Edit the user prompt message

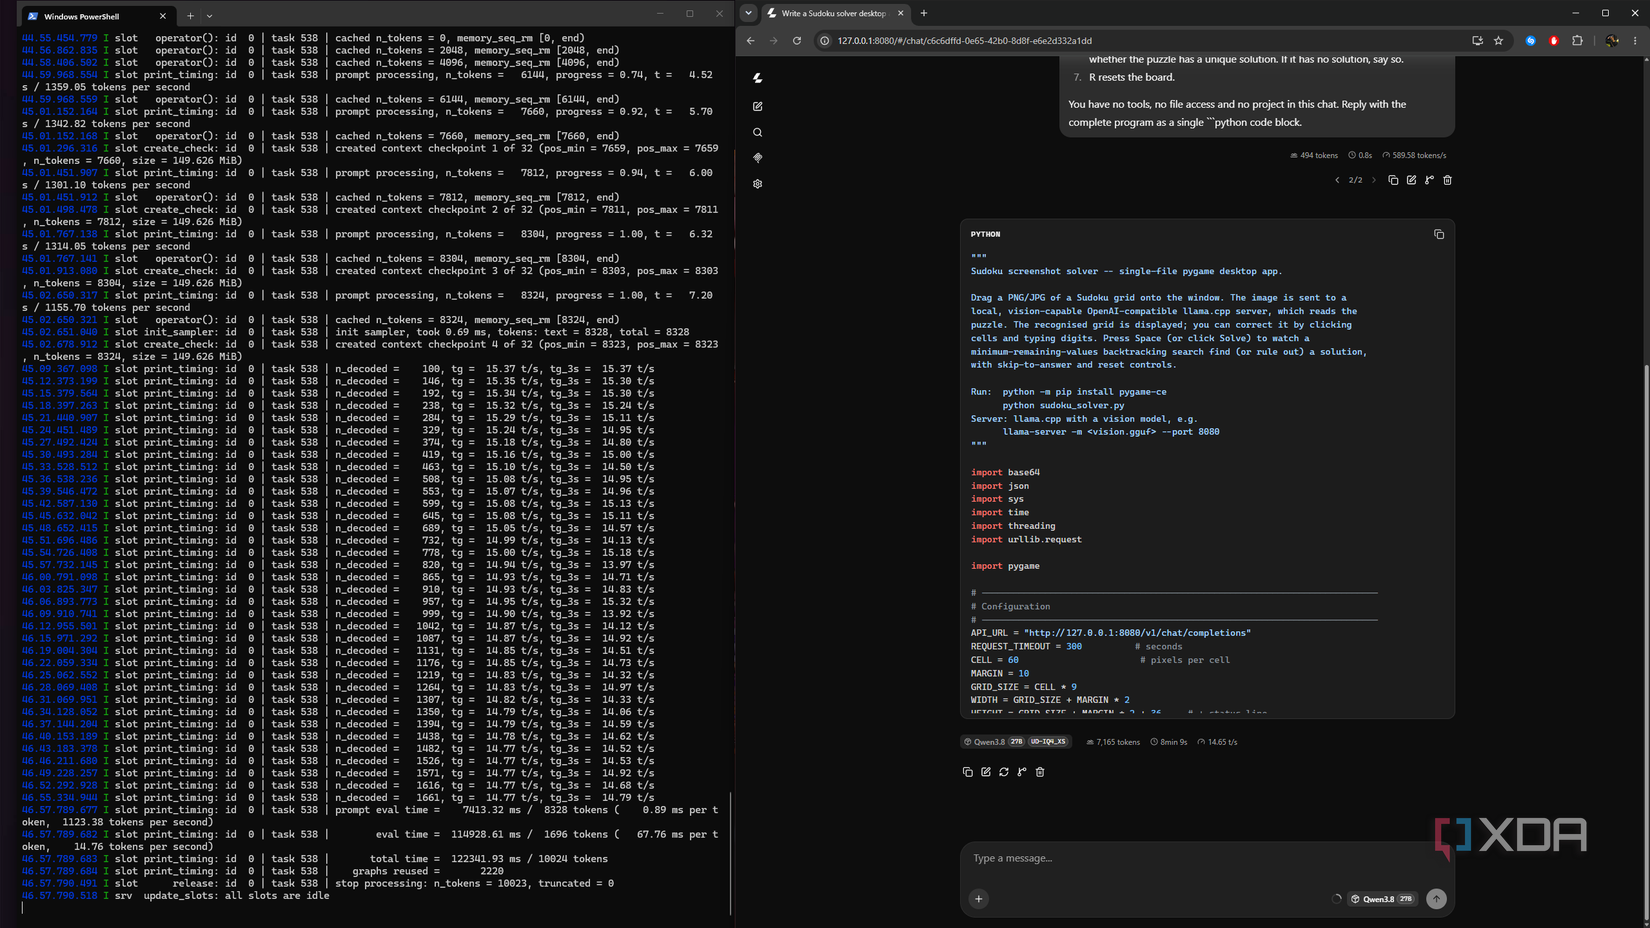point(1411,180)
